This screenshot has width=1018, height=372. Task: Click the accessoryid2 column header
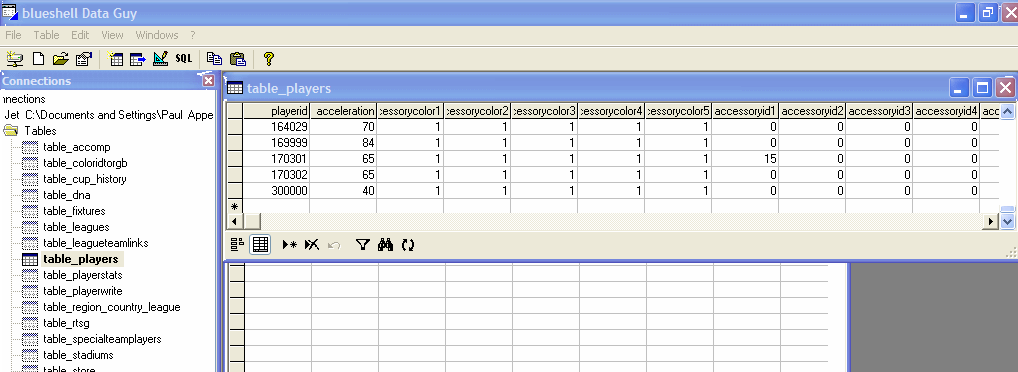point(812,111)
